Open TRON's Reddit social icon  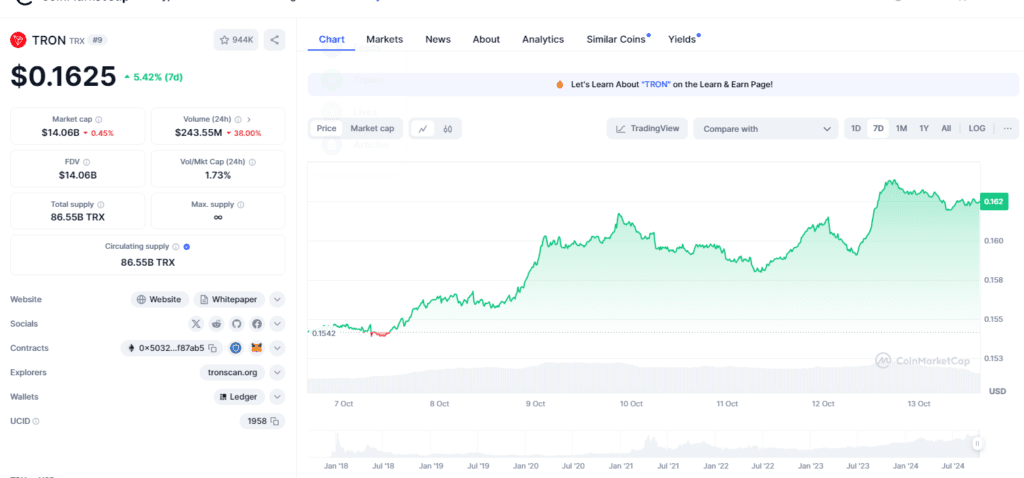coord(216,324)
